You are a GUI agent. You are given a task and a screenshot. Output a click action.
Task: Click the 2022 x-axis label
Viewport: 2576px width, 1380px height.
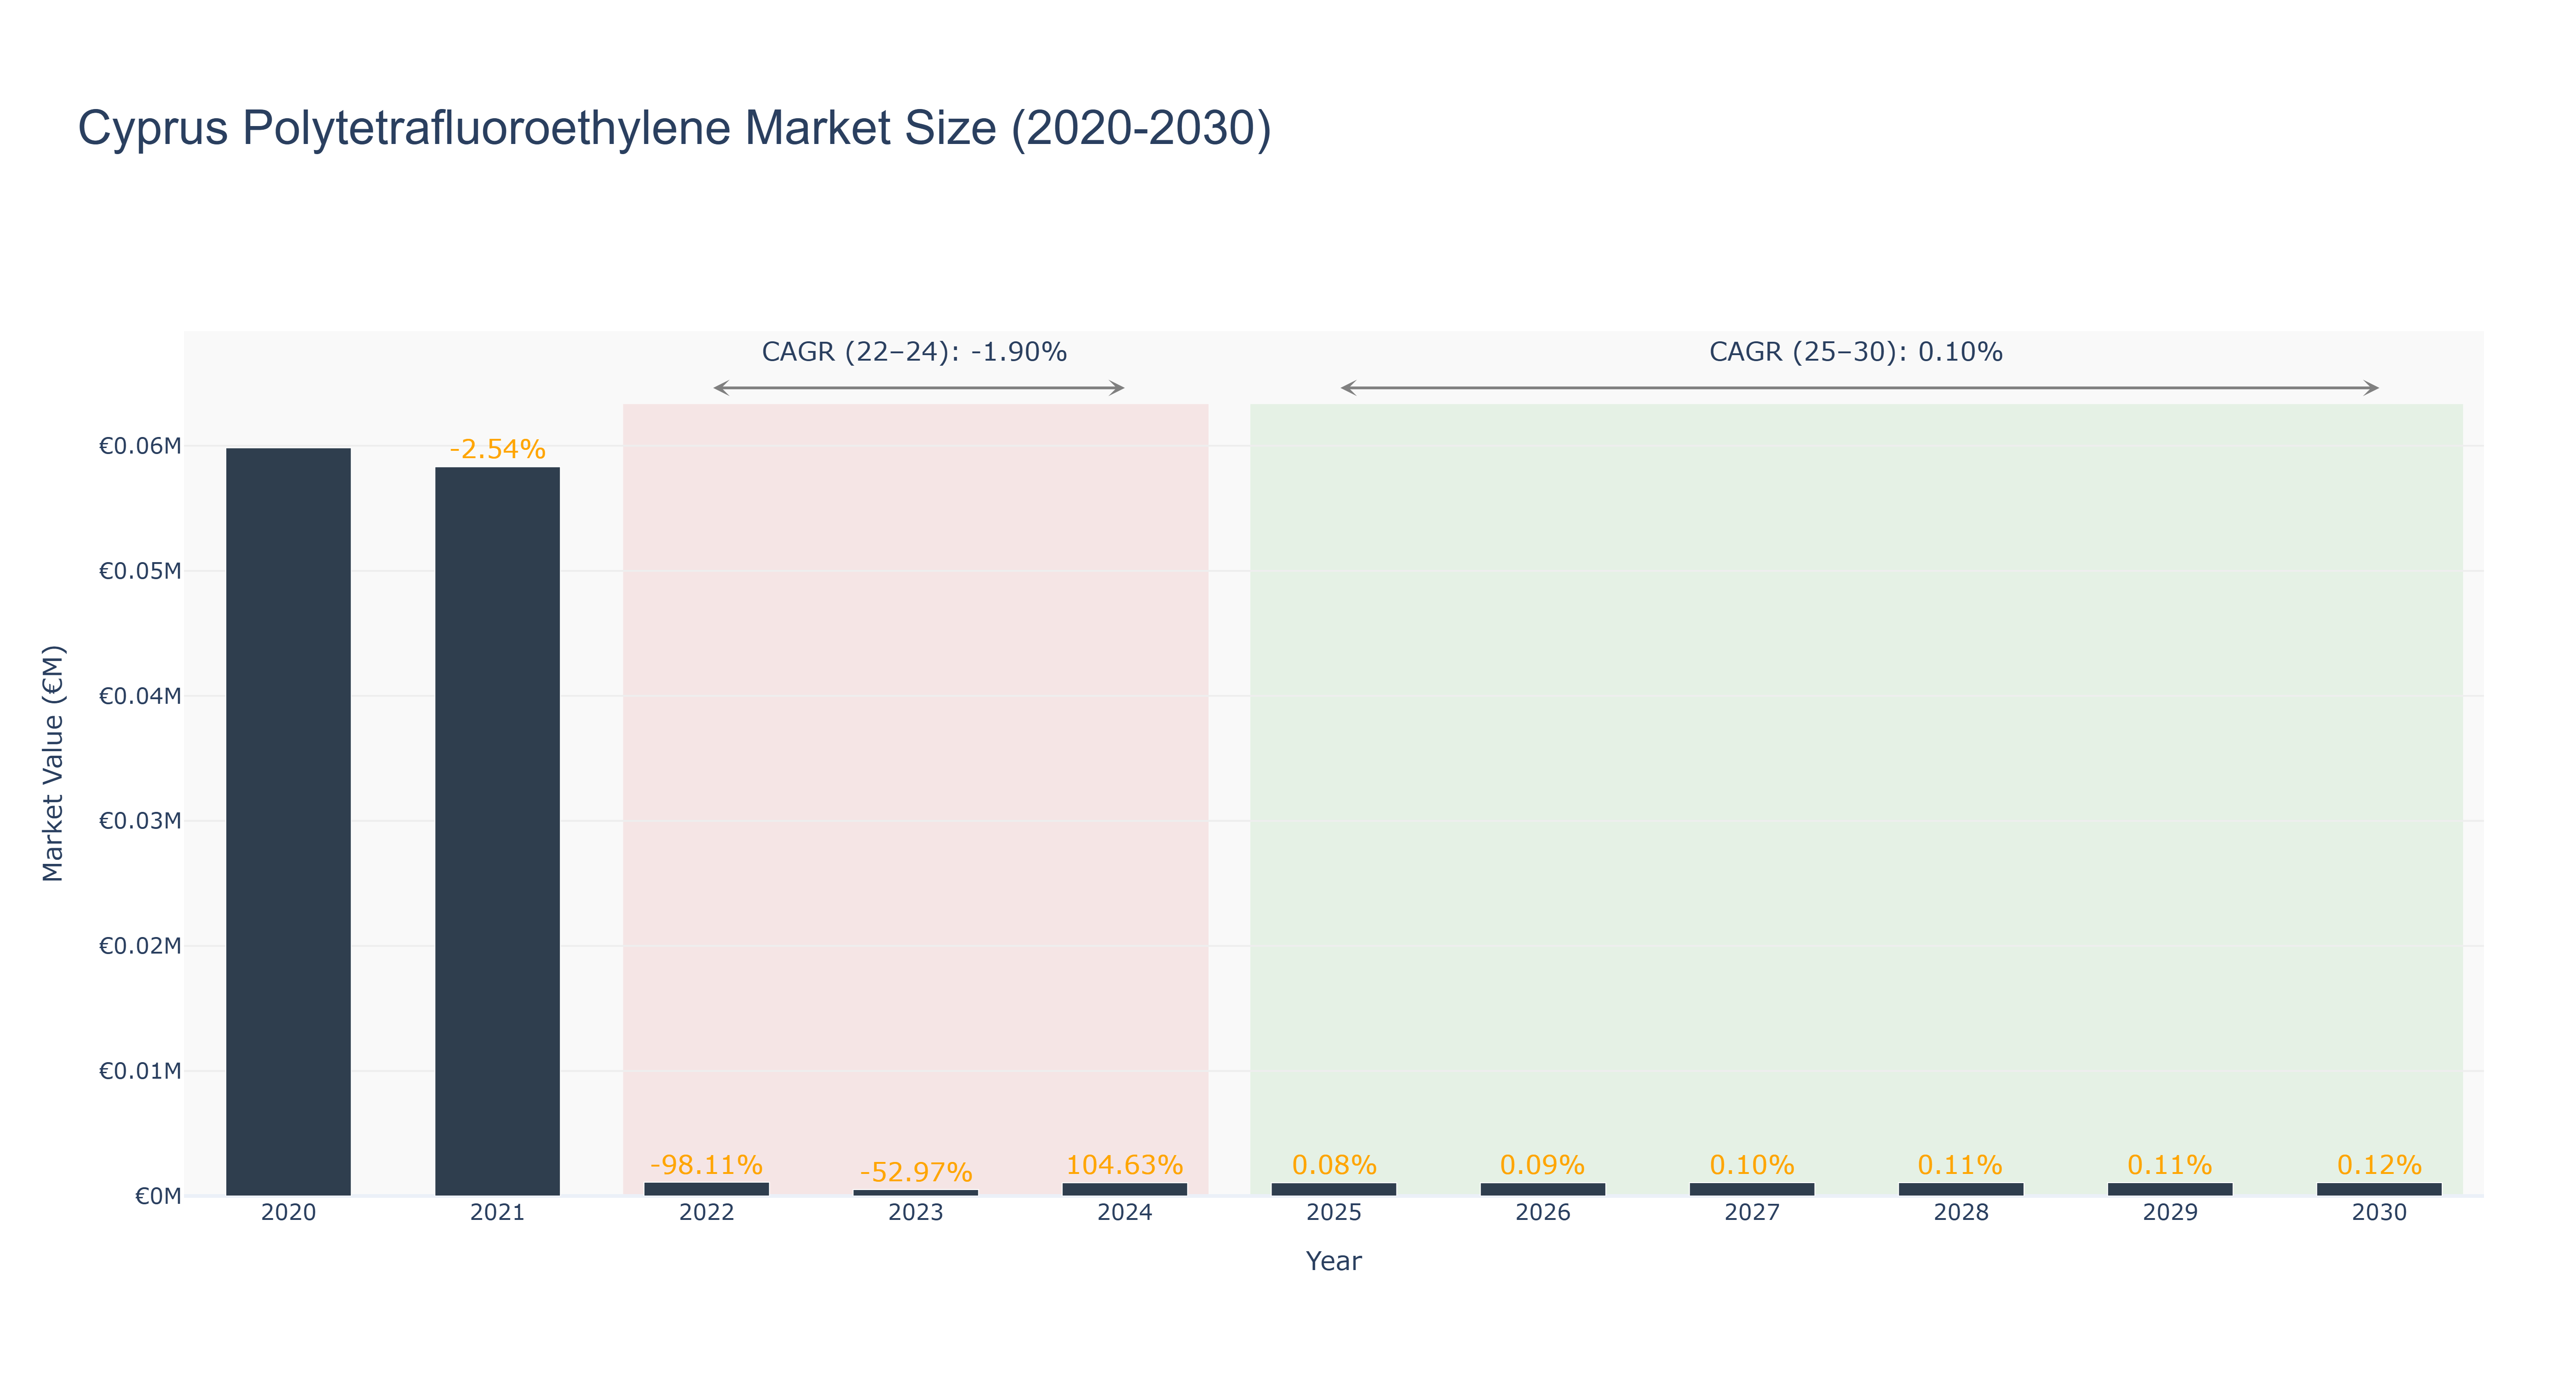[707, 1213]
